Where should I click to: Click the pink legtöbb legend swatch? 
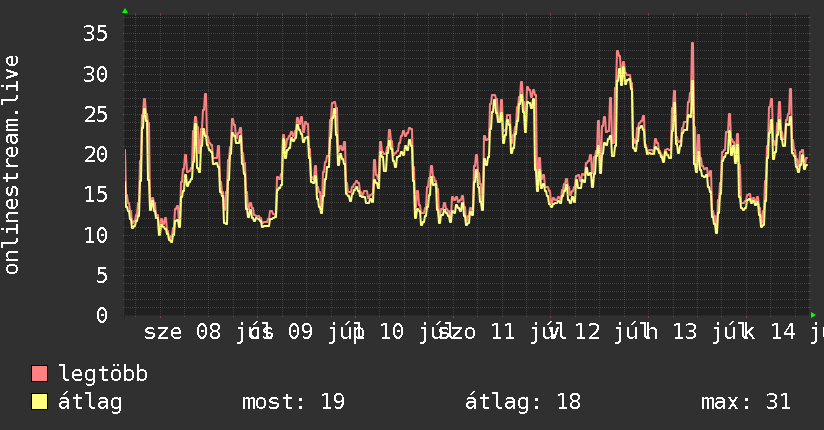(x=39, y=374)
